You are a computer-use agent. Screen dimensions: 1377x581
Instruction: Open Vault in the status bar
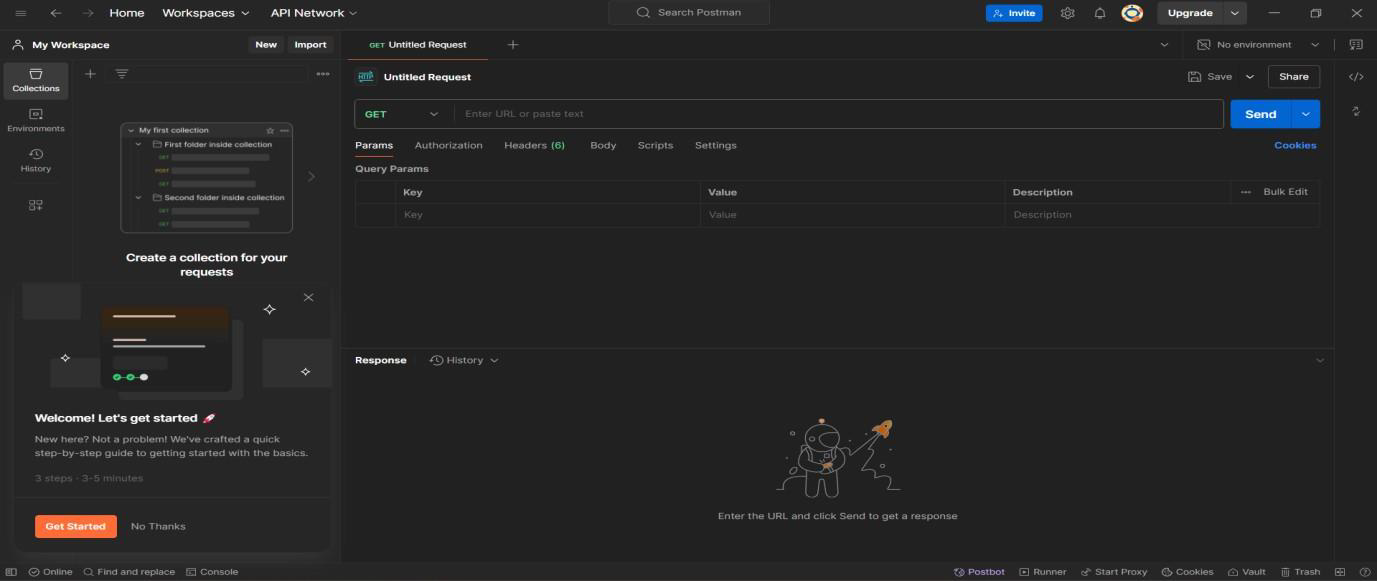[1246, 572]
